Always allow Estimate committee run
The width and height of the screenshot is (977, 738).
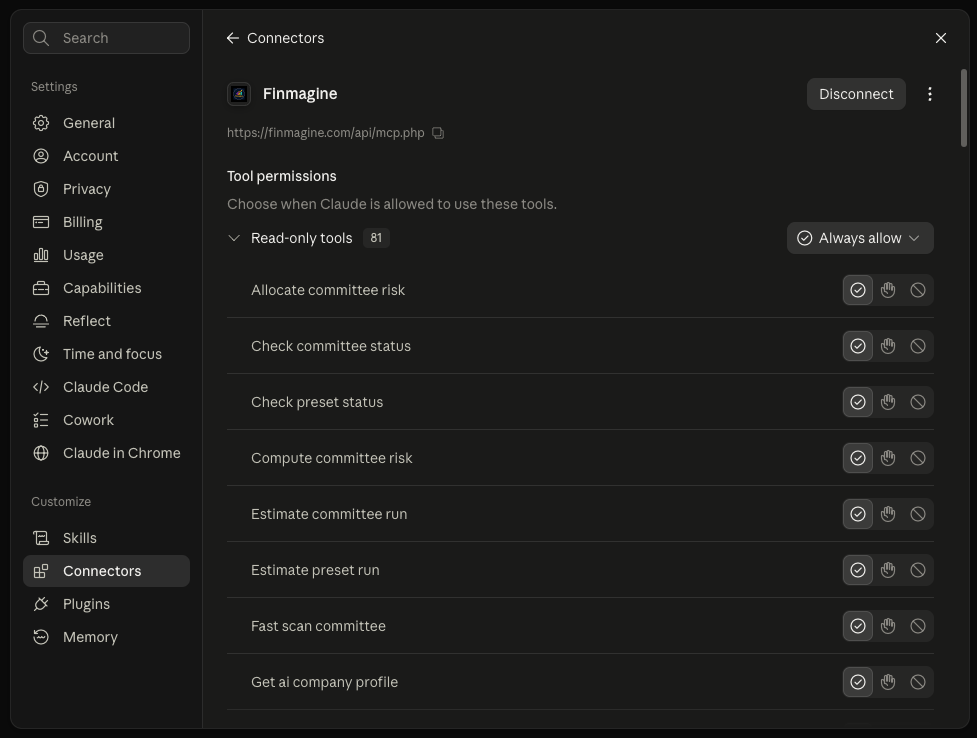coord(858,514)
